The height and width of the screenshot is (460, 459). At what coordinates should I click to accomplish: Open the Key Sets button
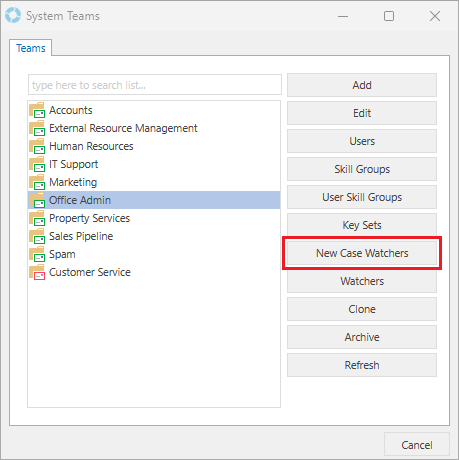coord(362,225)
